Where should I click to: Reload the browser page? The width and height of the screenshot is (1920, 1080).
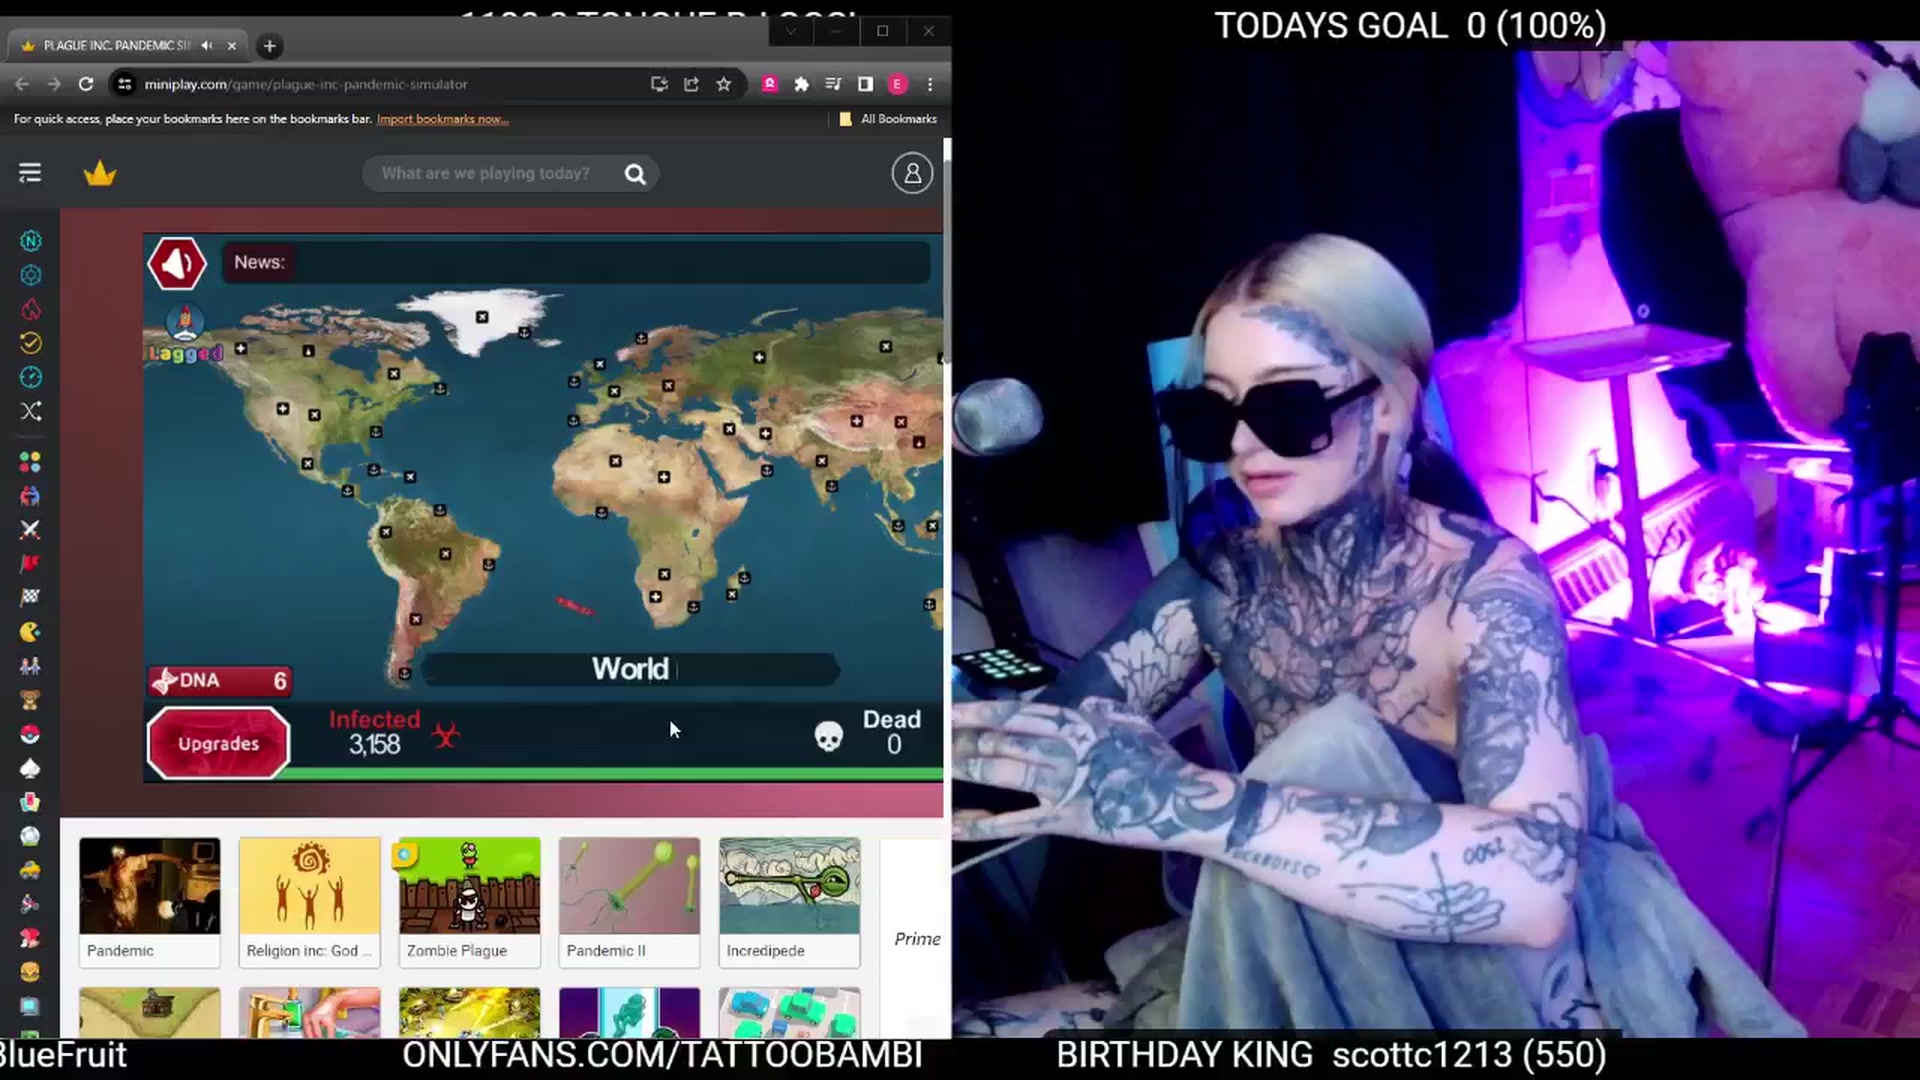(86, 84)
